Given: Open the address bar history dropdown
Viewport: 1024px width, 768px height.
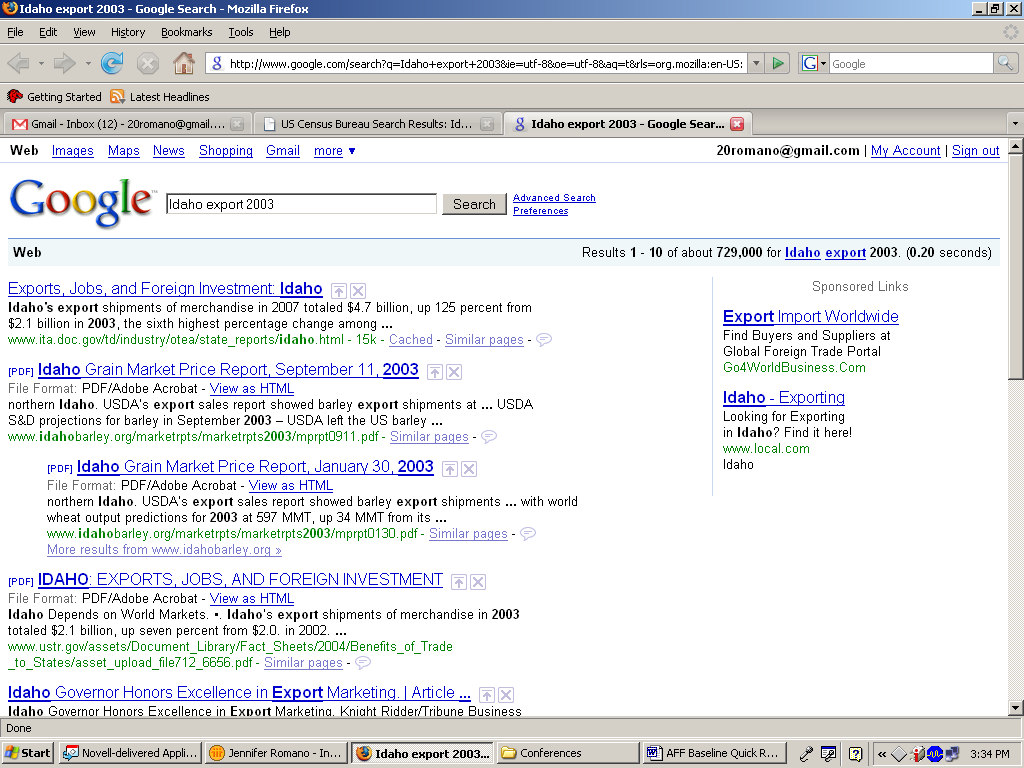Looking at the screenshot, I should 756,63.
